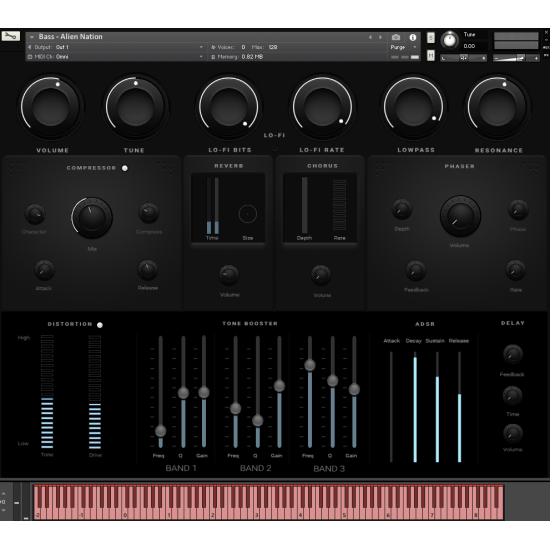The width and height of the screenshot is (550, 550).
Task: Click the large VOLUME knob
Action: 51,107
